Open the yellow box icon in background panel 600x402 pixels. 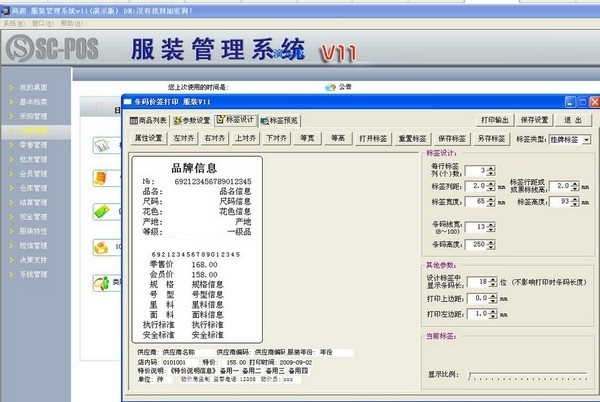(x=101, y=248)
